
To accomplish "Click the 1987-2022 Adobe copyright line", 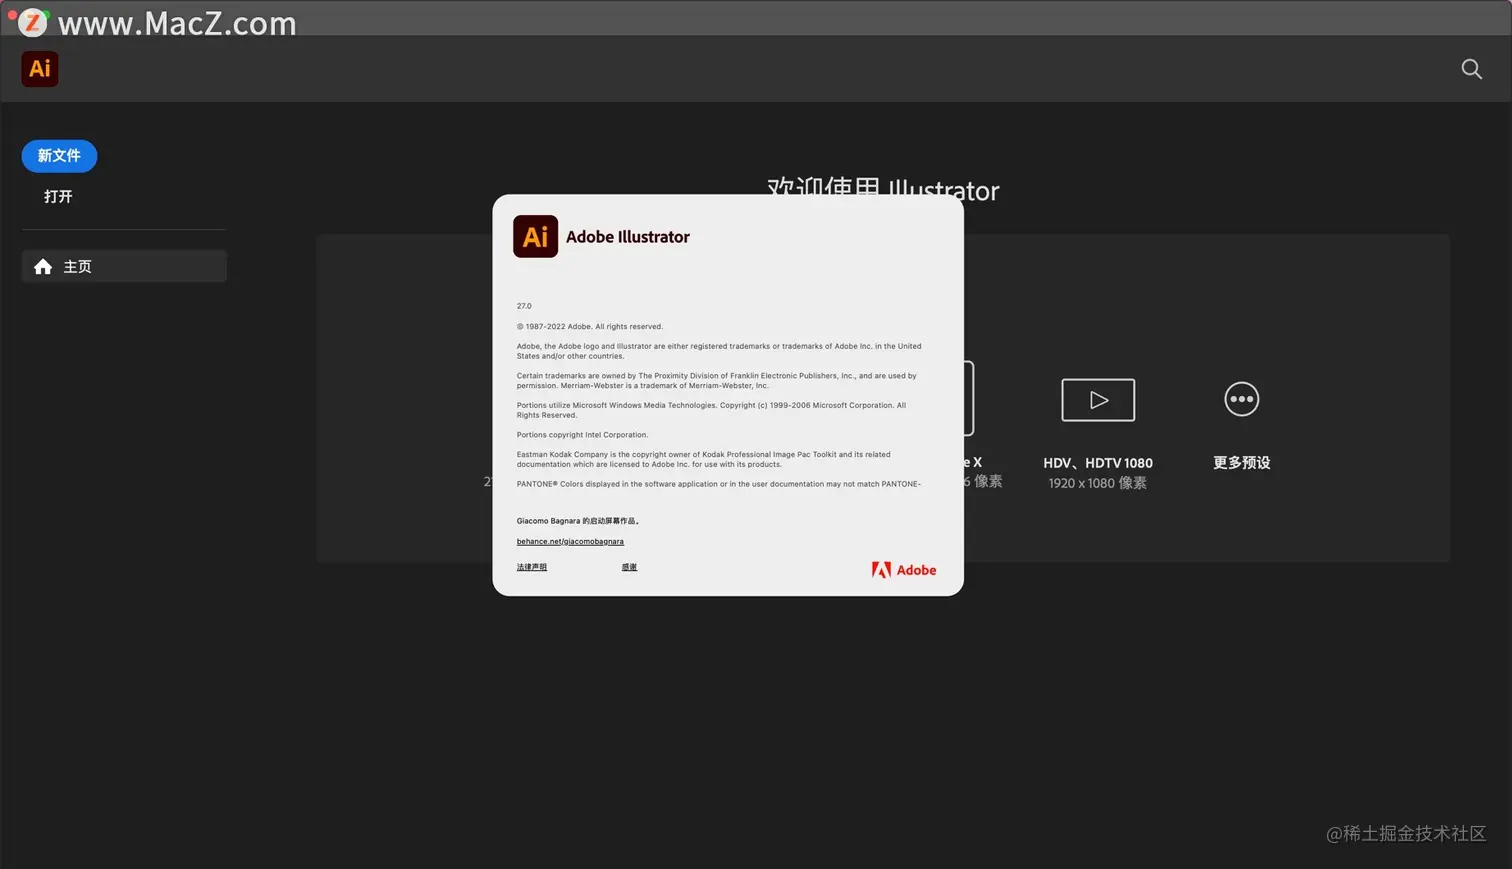I will (x=590, y=326).
